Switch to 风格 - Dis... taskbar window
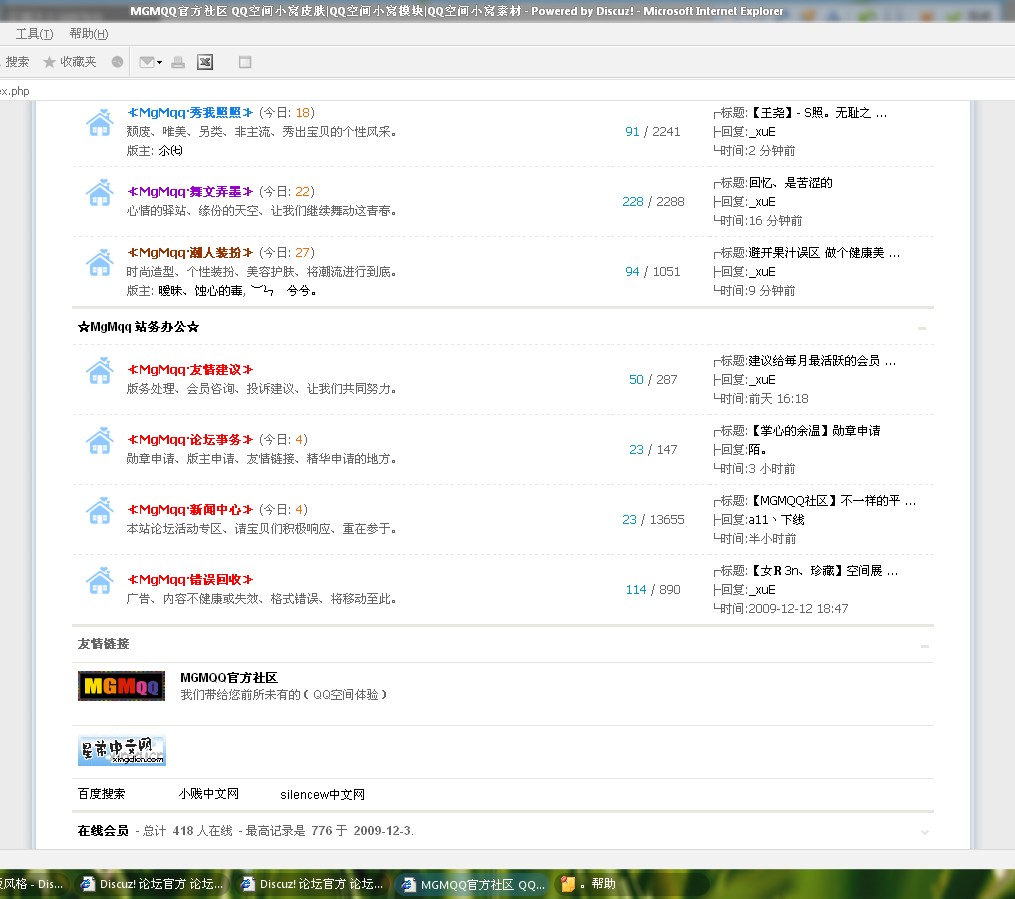The width and height of the screenshot is (1015, 899). [x=32, y=883]
